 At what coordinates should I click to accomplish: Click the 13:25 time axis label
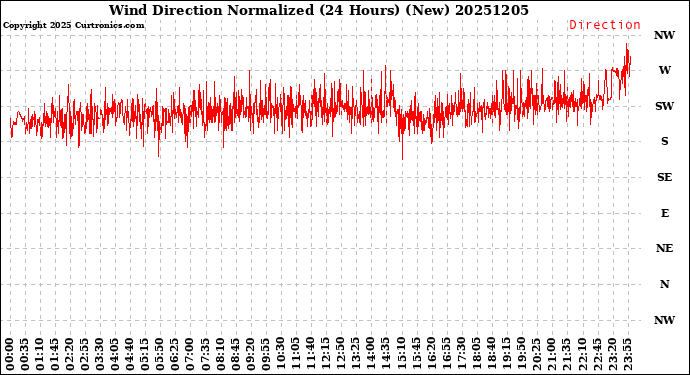coord(356,355)
